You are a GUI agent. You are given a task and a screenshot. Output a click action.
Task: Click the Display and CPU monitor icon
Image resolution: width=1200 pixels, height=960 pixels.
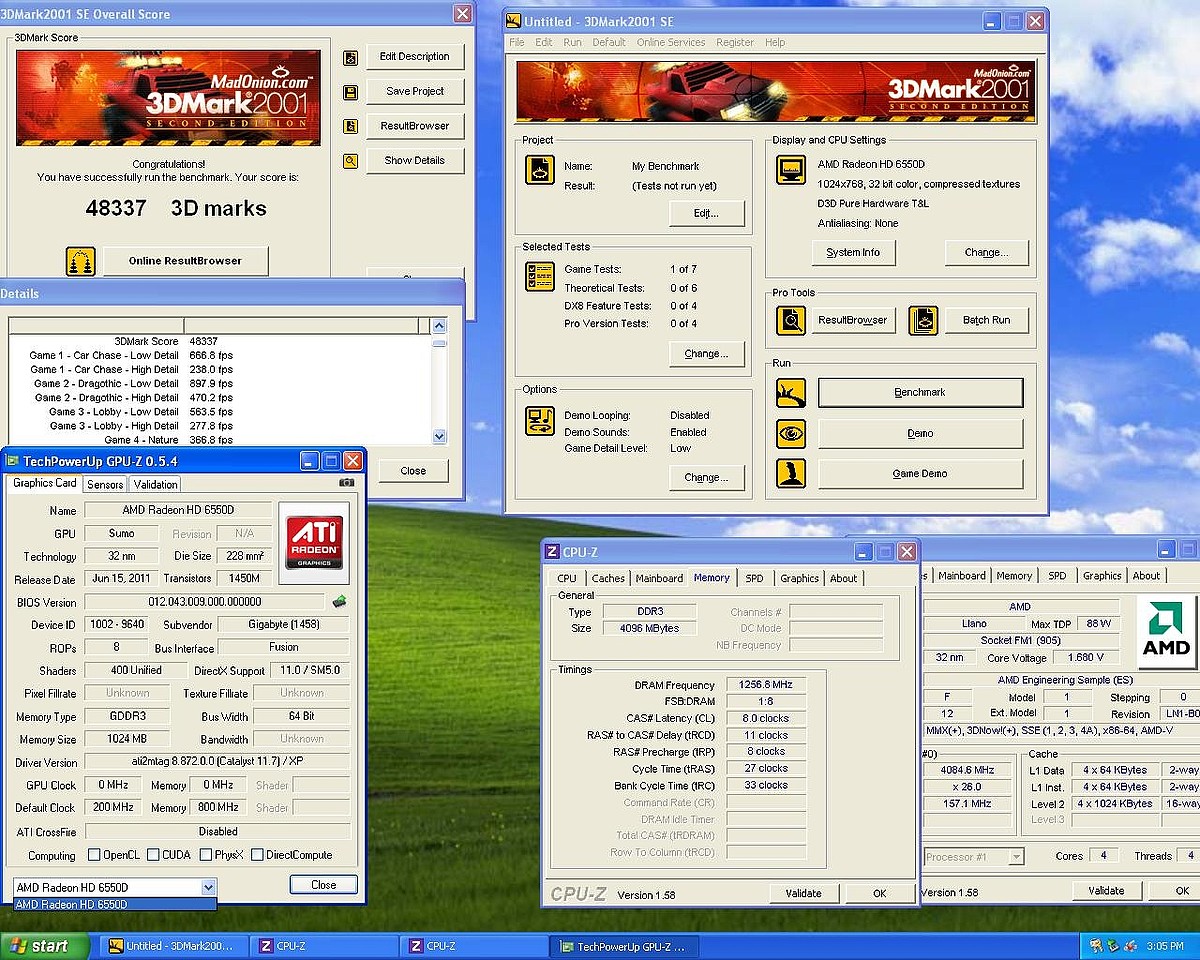point(791,169)
